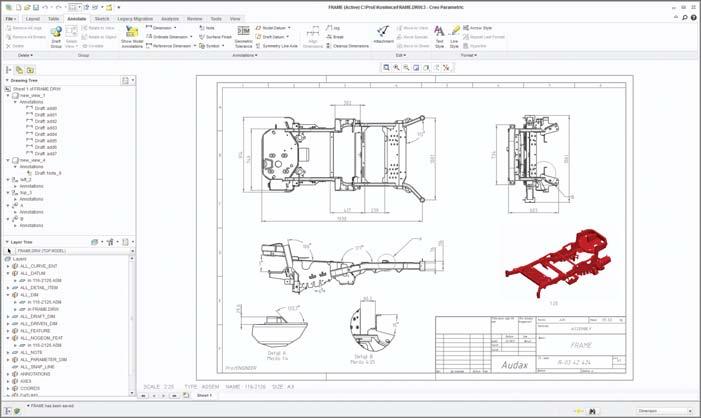Screen dimensions: 701x418
Task: Click the Undo icon
Action: coord(45,7)
